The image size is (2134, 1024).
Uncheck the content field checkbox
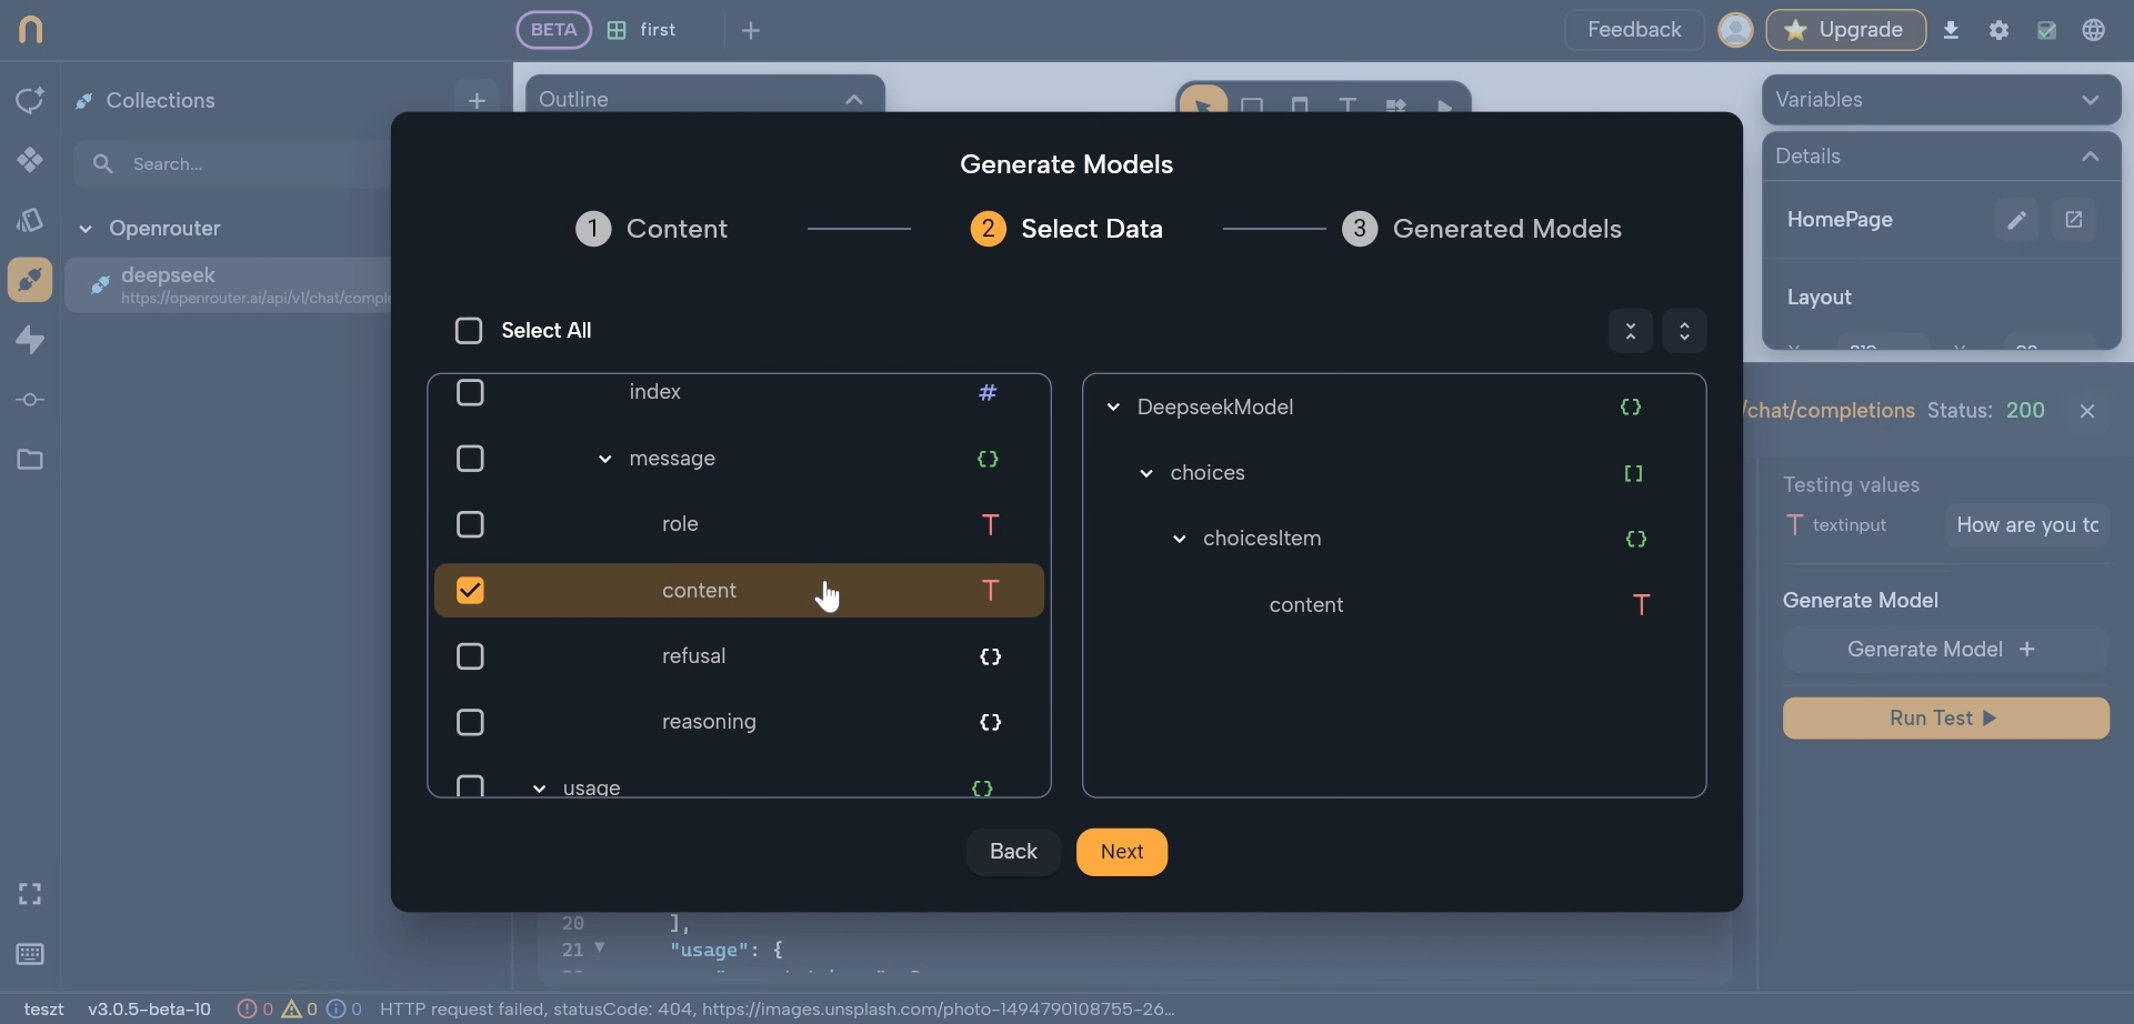pos(470,590)
